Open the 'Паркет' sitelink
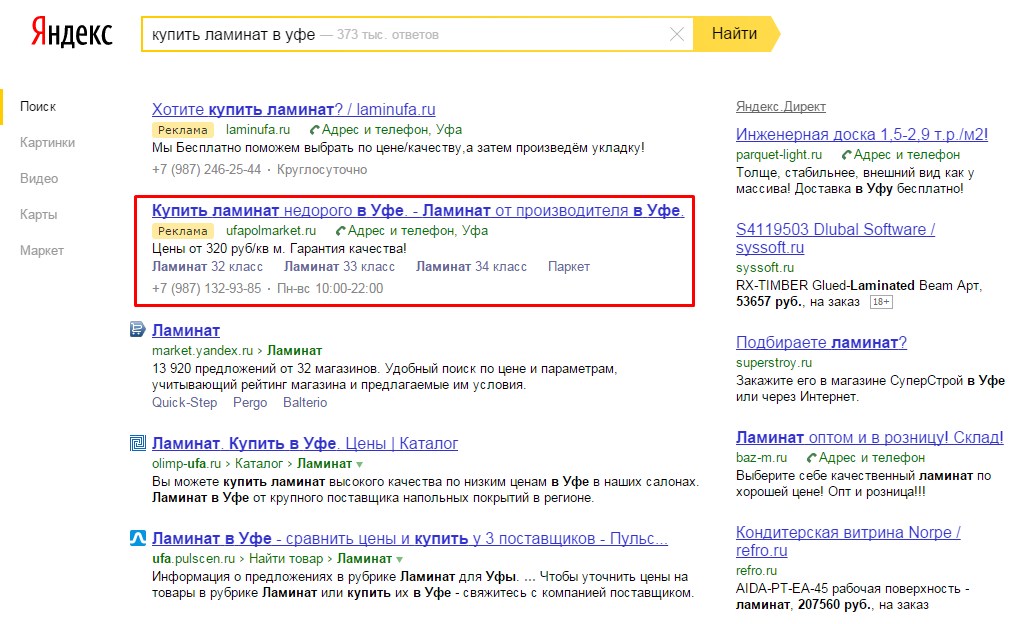Viewport: 1025px width, 624px height. coord(569,267)
